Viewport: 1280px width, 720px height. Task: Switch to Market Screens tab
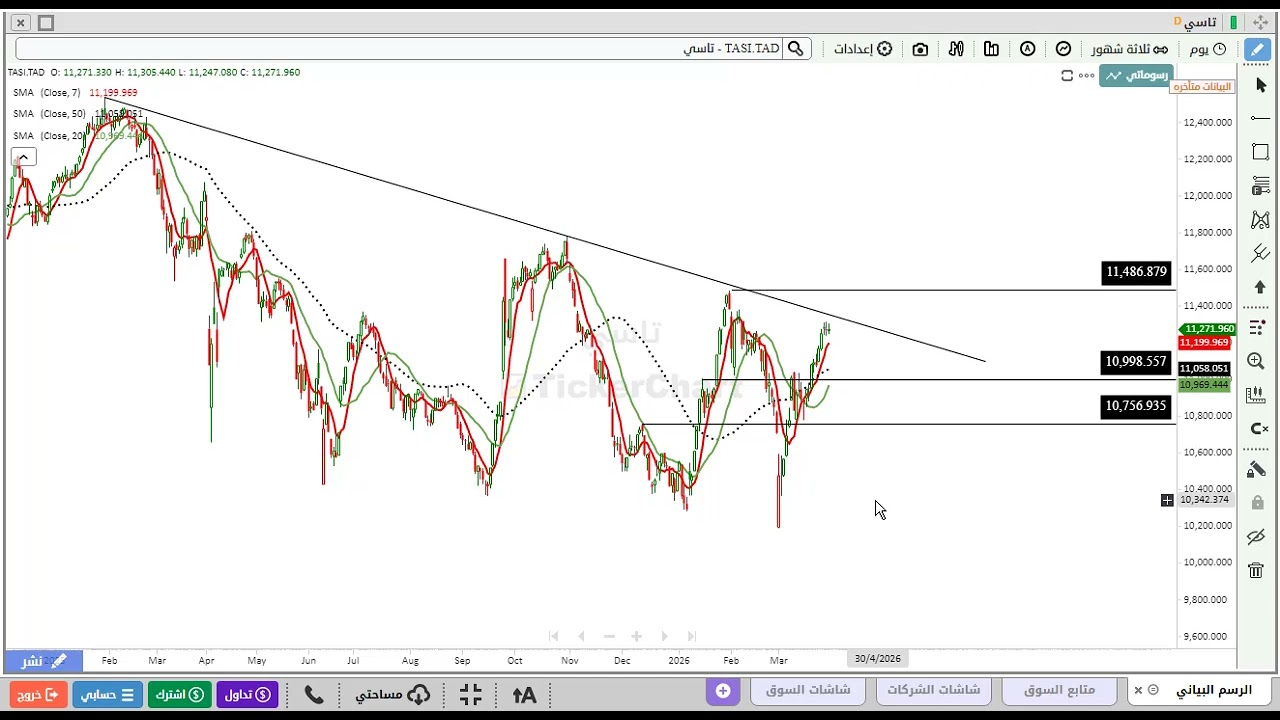point(808,690)
